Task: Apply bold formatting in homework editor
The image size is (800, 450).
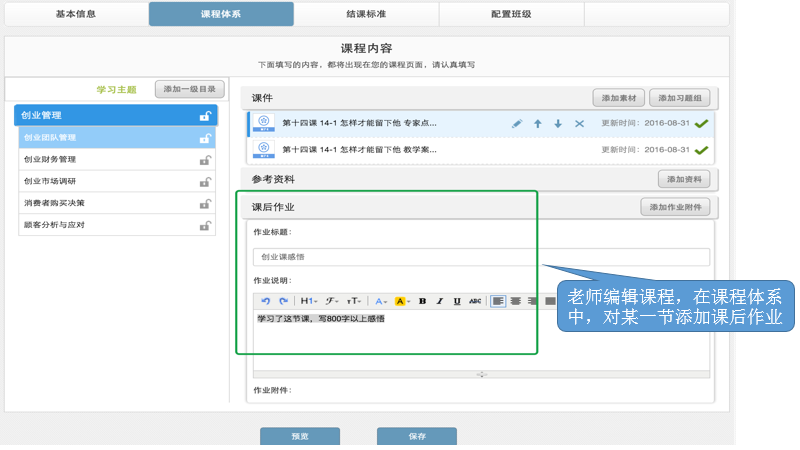Action: tap(422, 300)
